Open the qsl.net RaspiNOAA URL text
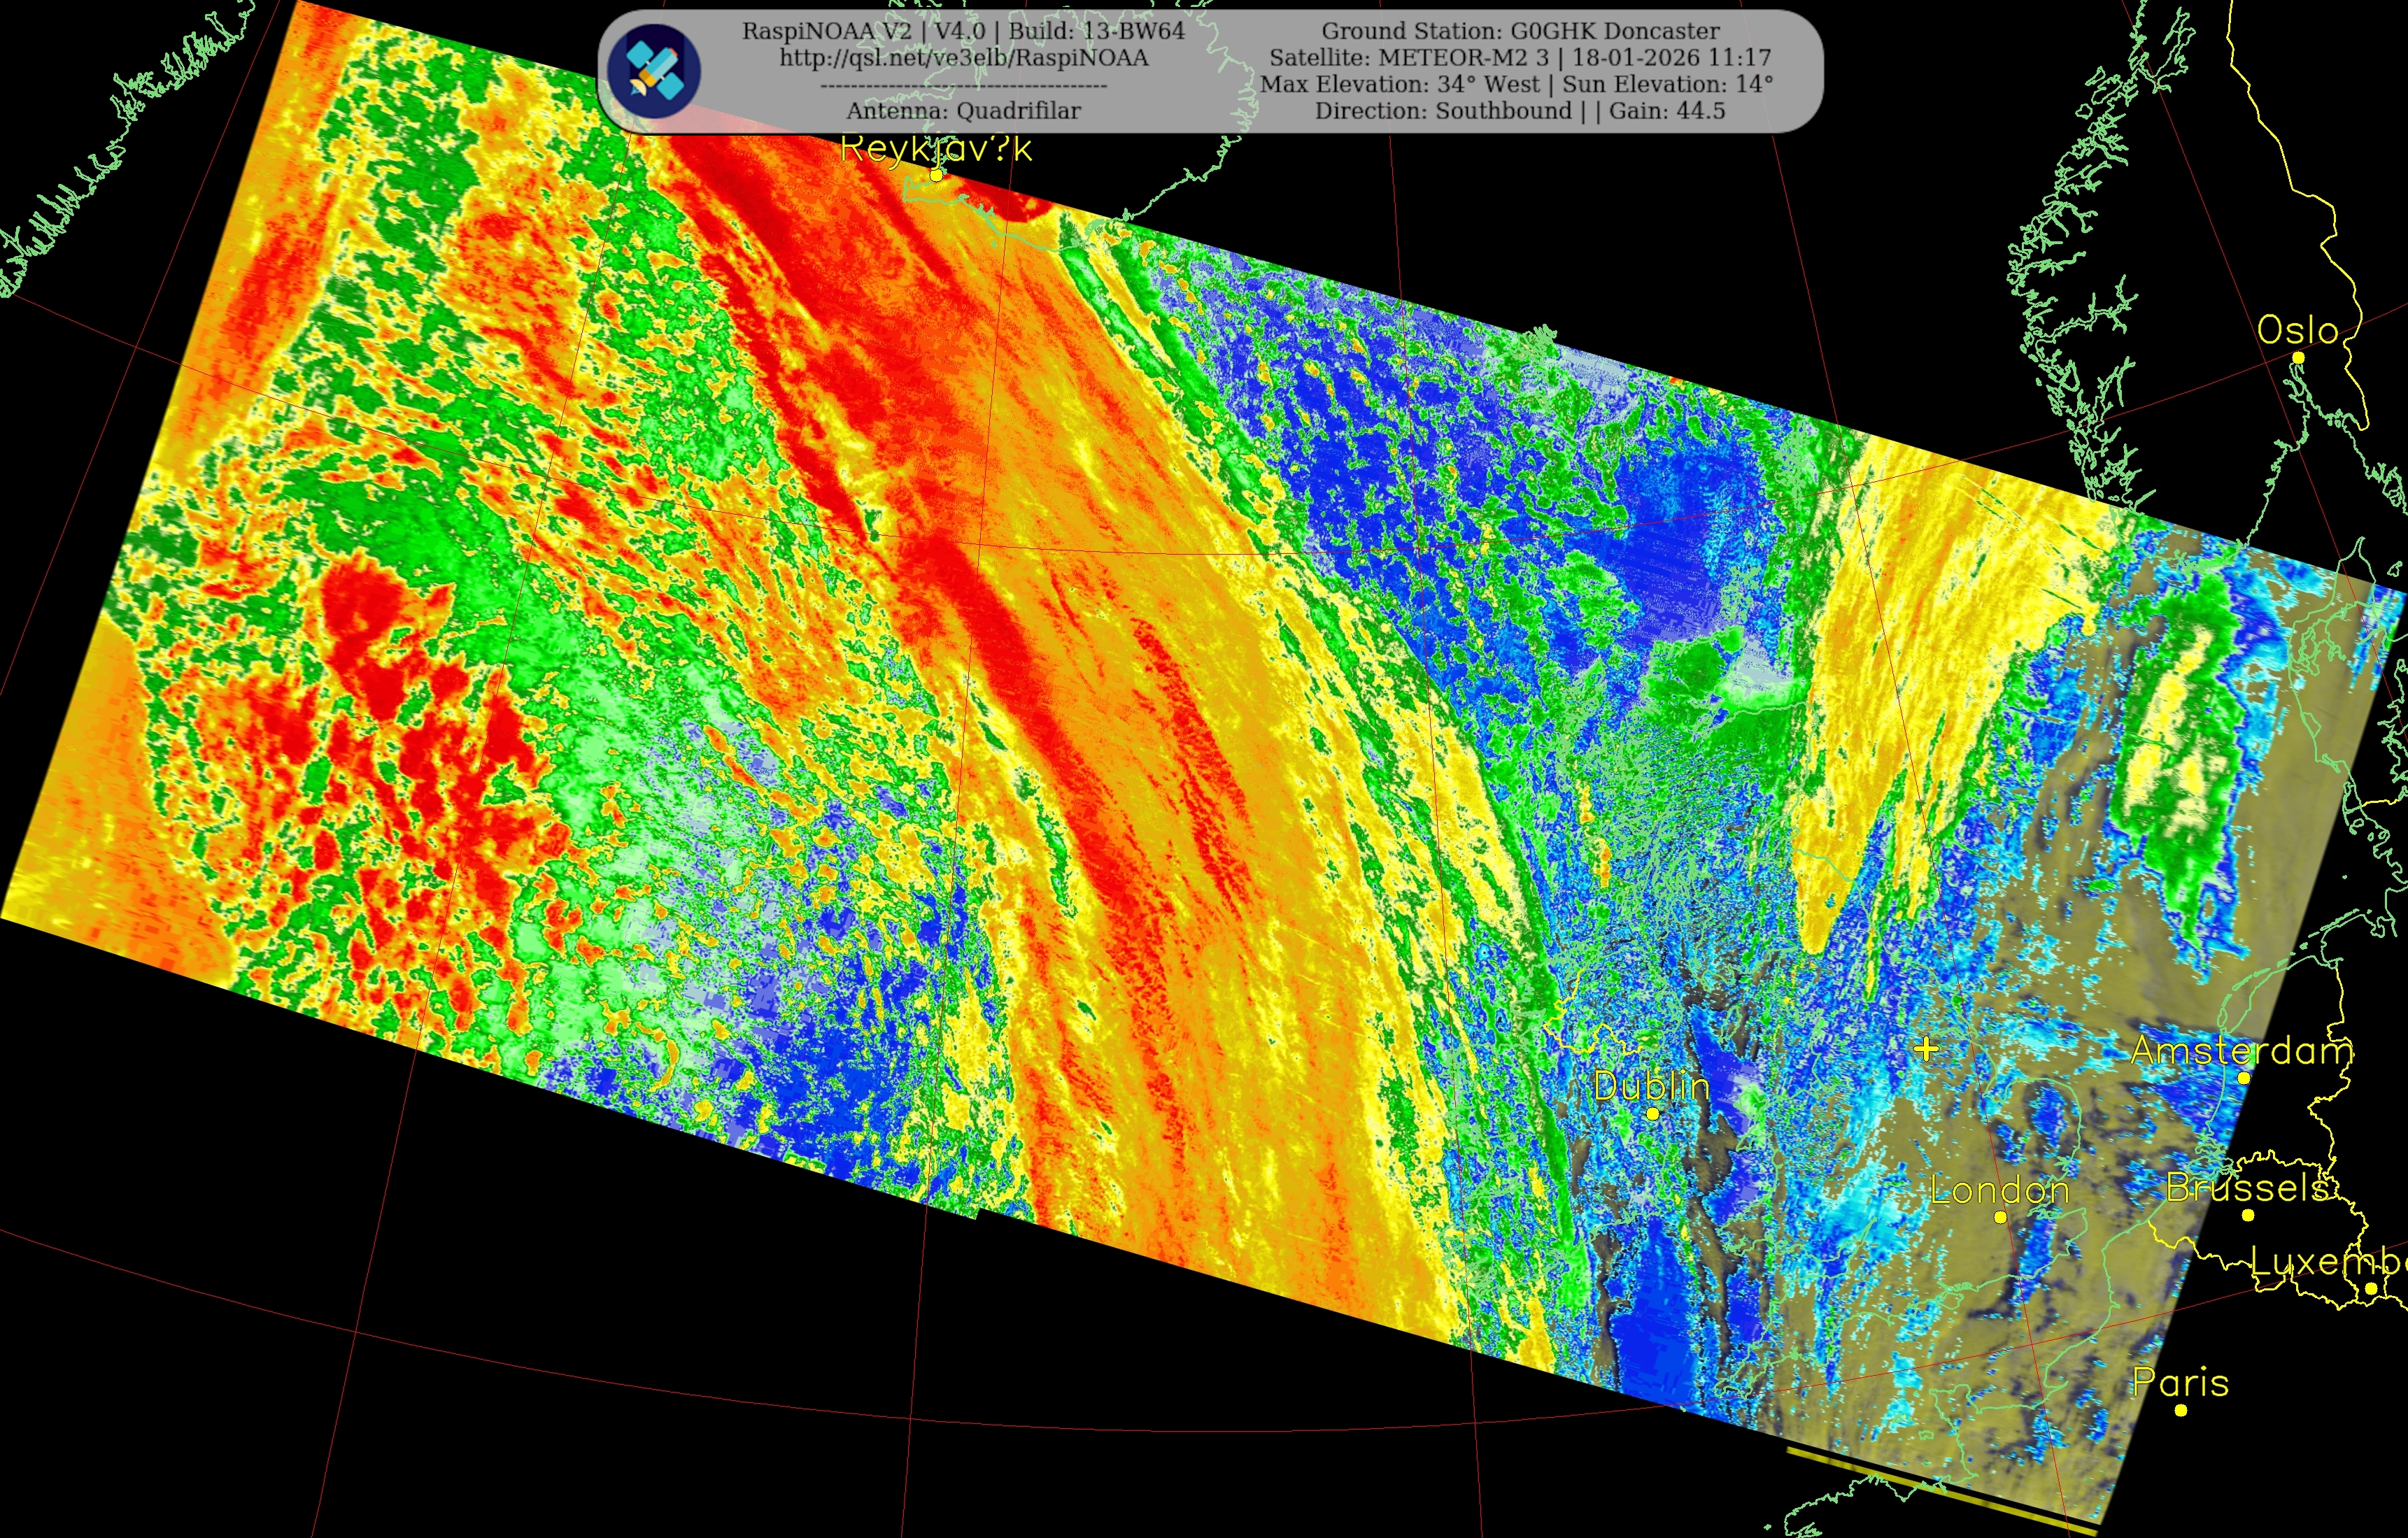The height and width of the screenshot is (1538, 2408). click(x=963, y=58)
